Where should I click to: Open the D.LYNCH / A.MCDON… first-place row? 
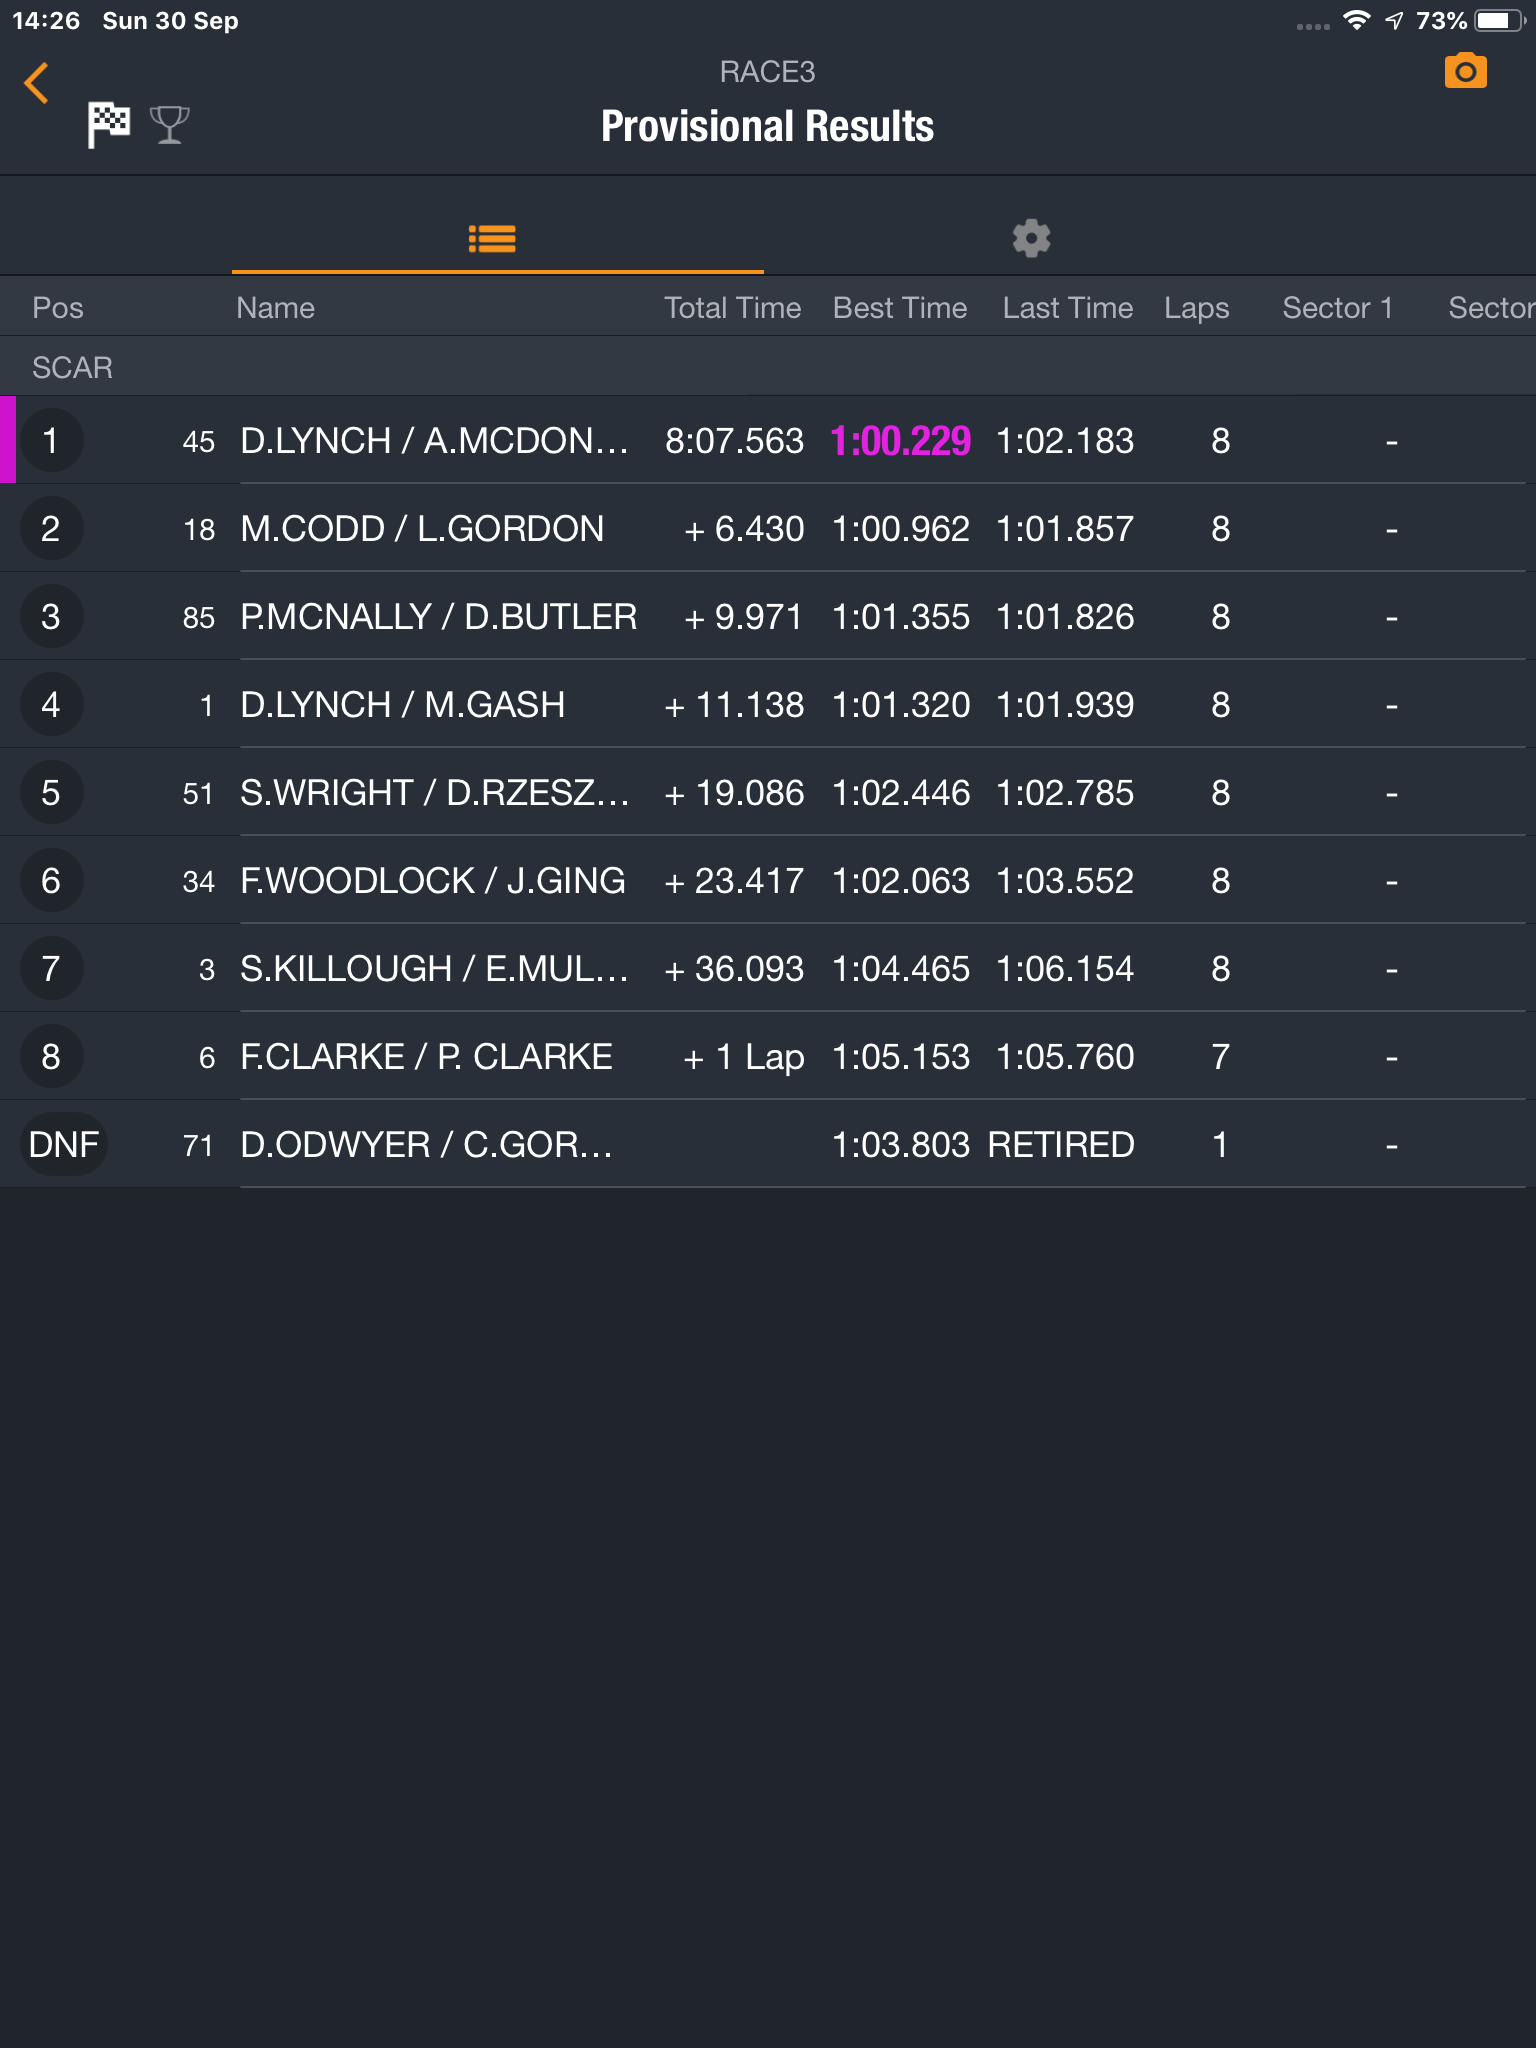coord(768,441)
